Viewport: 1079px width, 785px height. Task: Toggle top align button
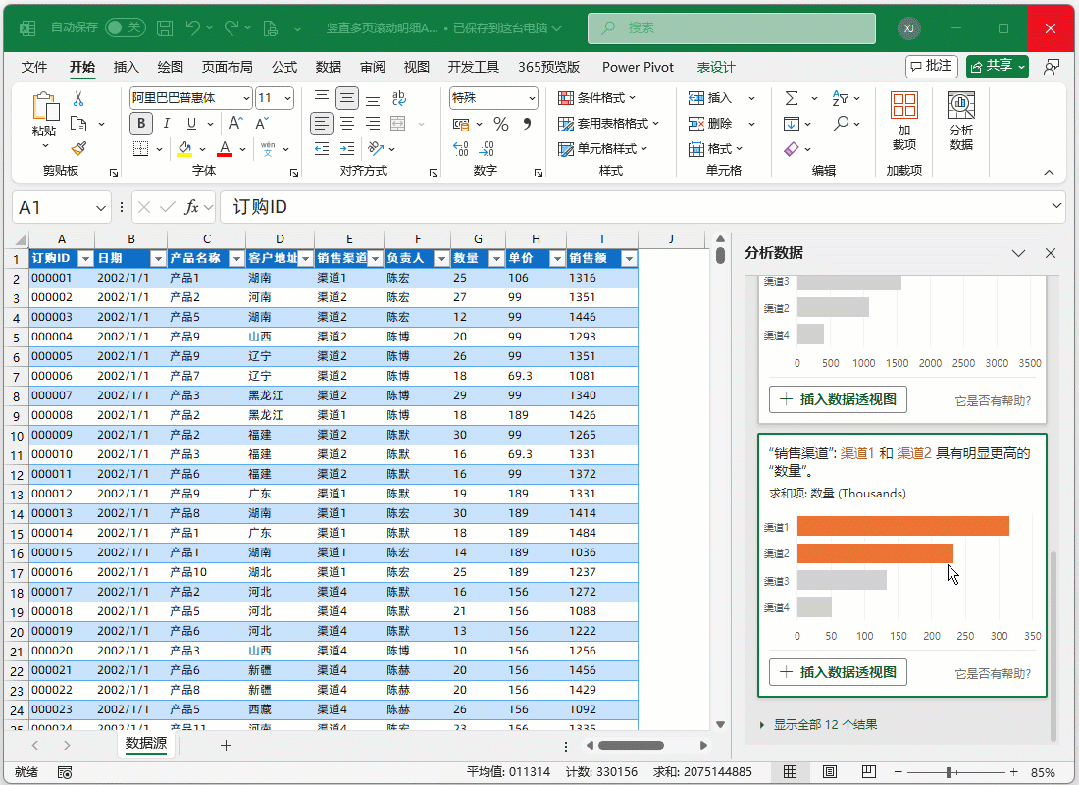pos(321,98)
